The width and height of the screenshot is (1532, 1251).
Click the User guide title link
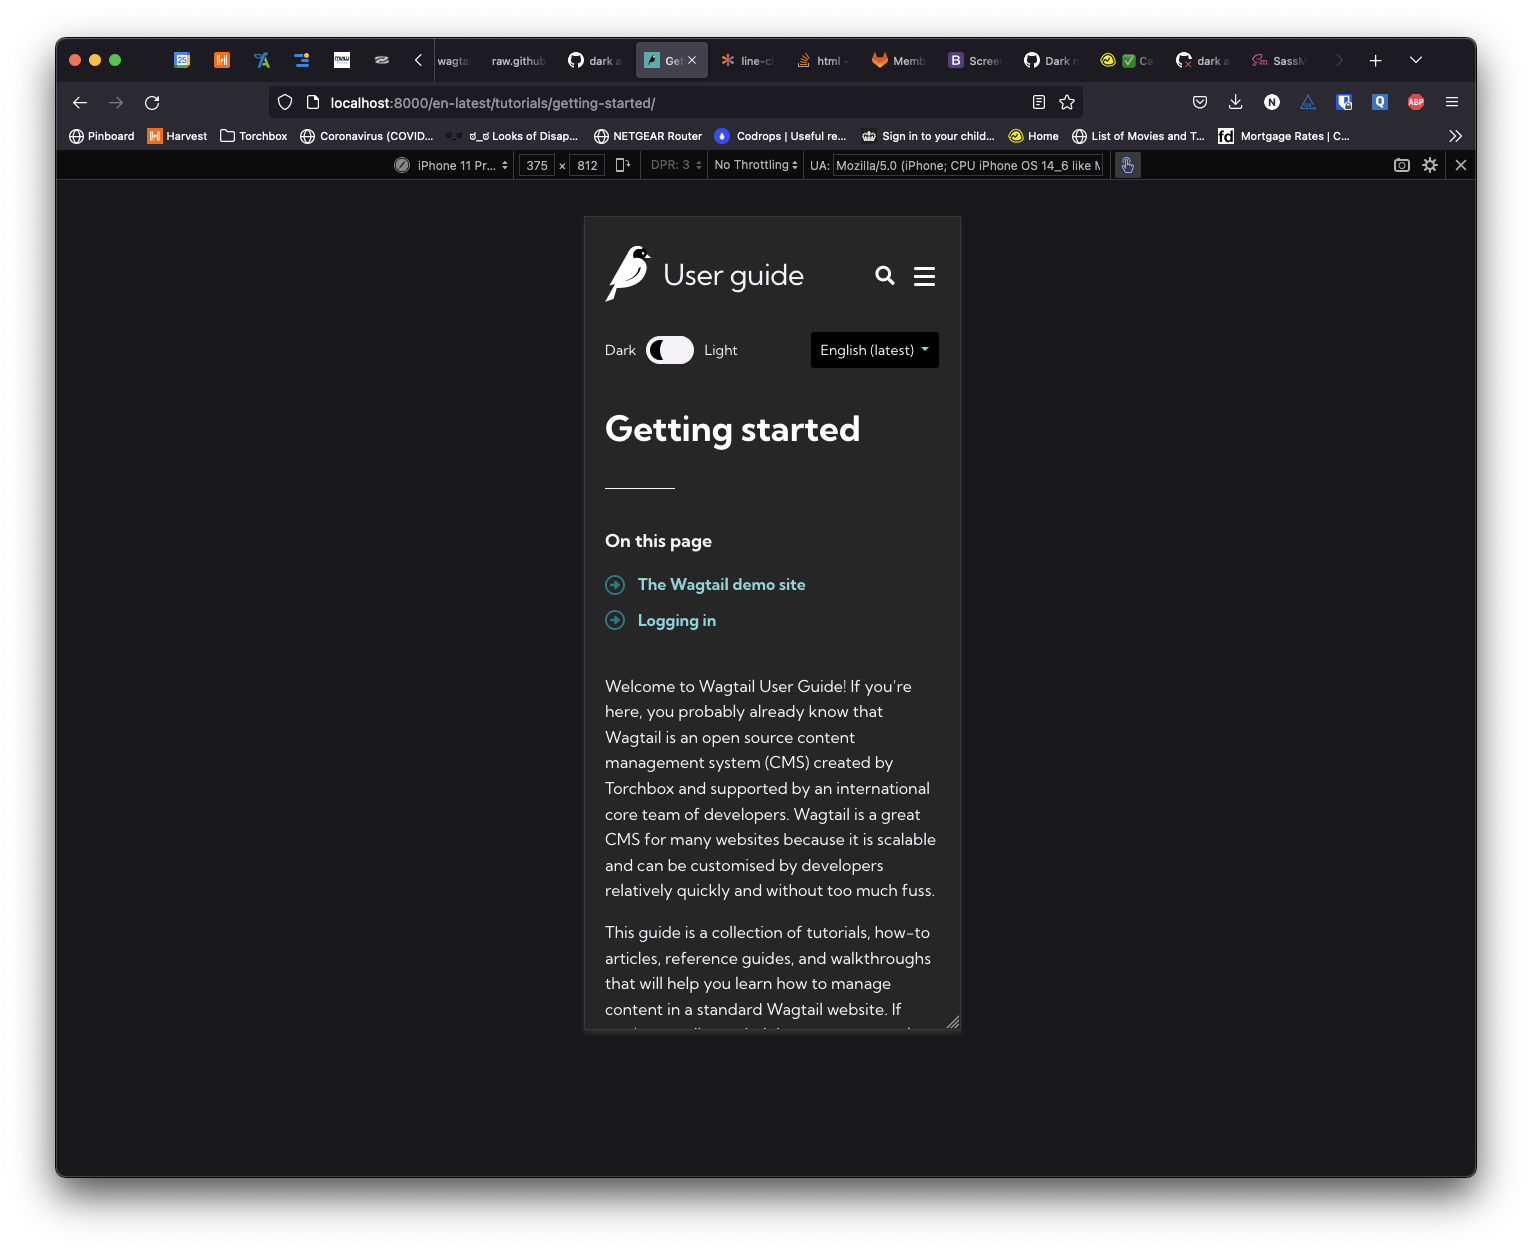(x=733, y=275)
